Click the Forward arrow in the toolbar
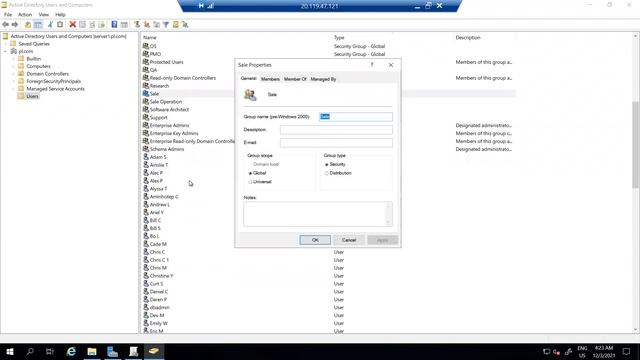This screenshot has height=360, width=640. pos(15,24)
